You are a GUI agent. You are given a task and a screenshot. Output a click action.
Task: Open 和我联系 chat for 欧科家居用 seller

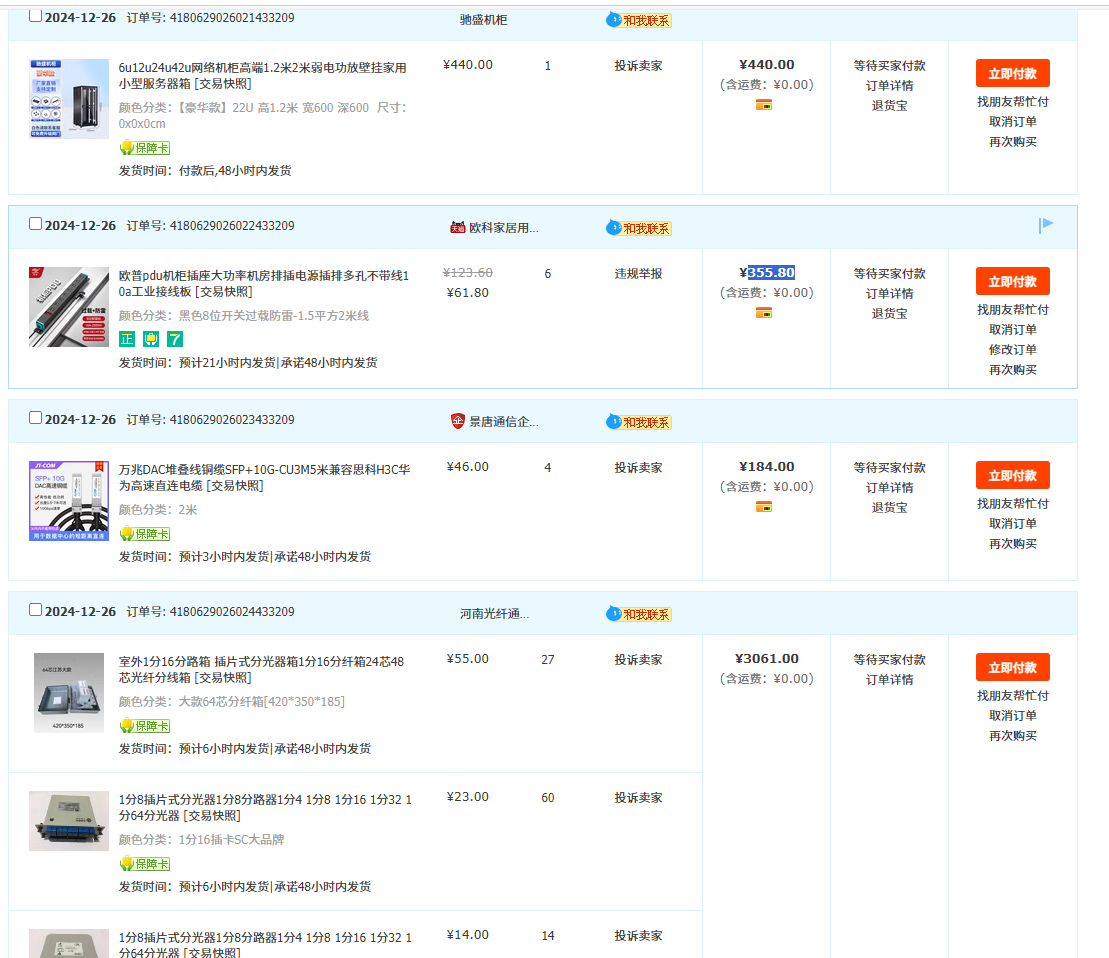(x=638, y=228)
